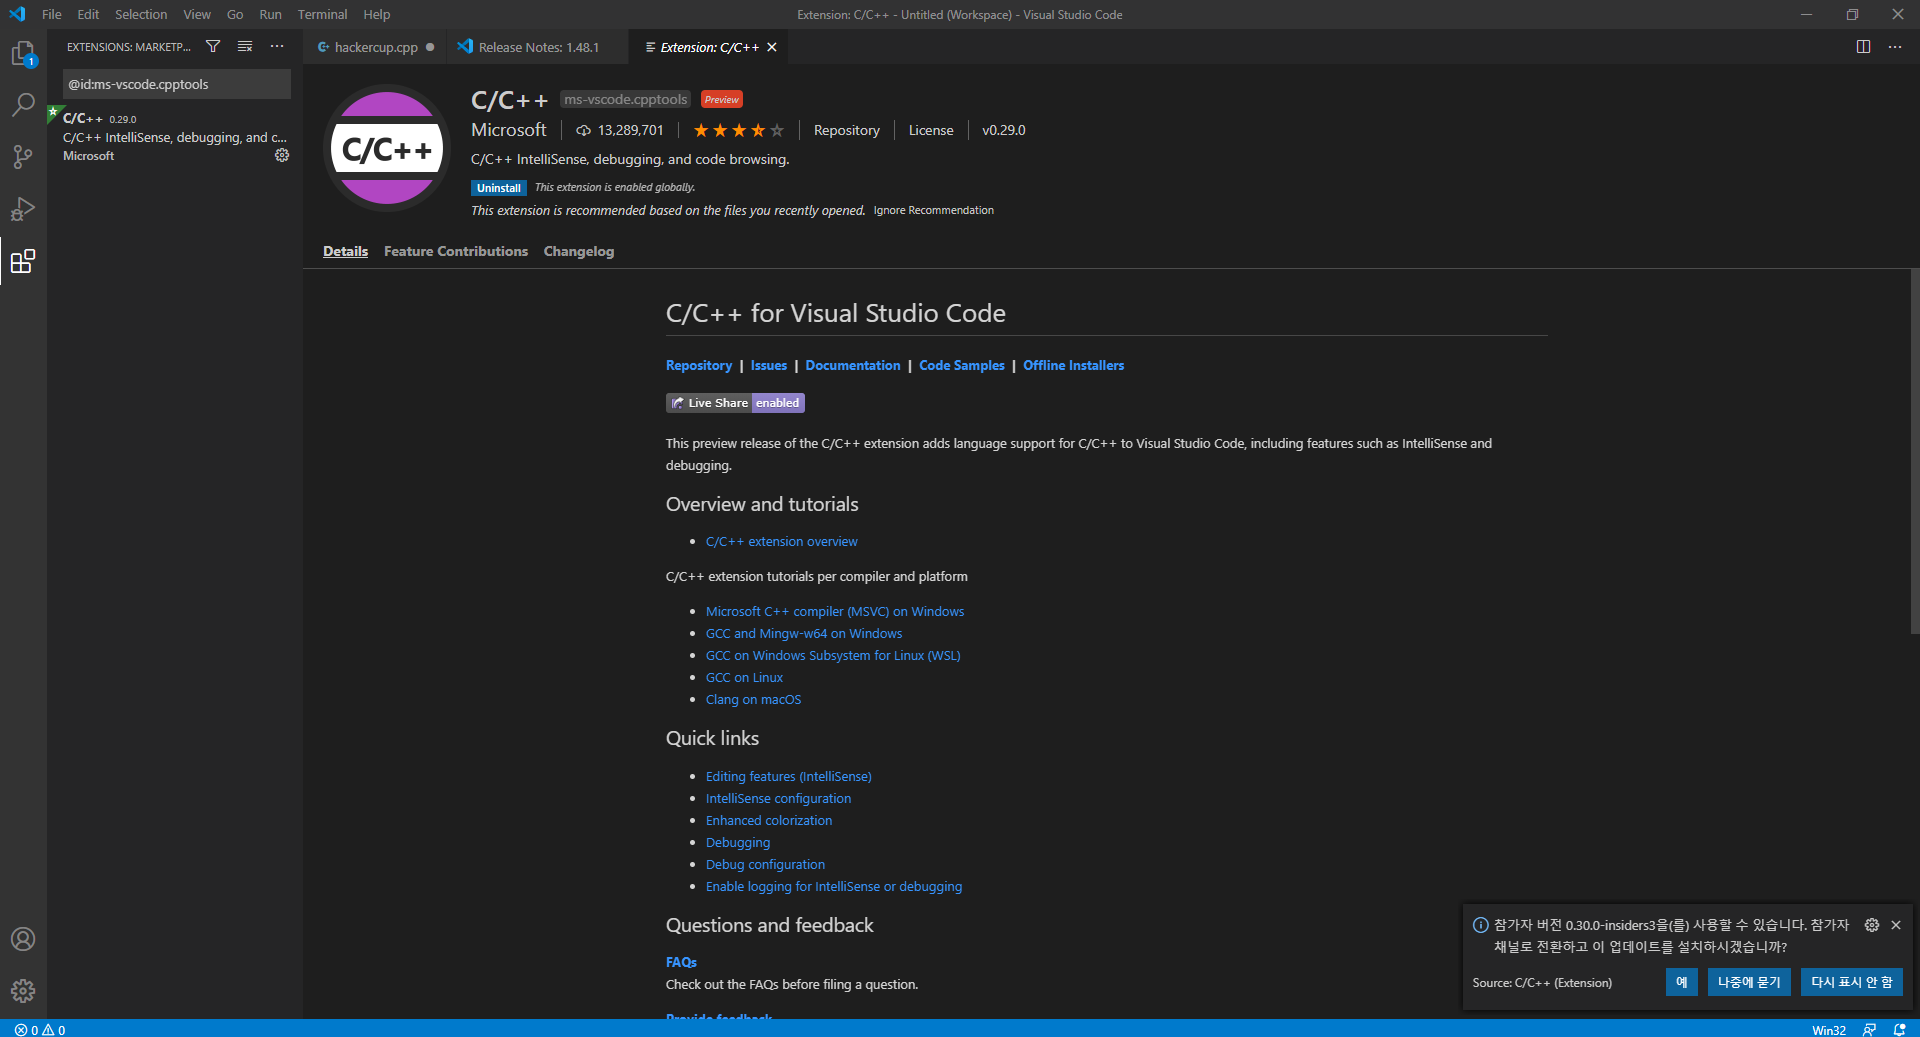The width and height of the screenshot is (1920, 1037).
Task: Open the Code Samples link
Action: click(962, 365)
